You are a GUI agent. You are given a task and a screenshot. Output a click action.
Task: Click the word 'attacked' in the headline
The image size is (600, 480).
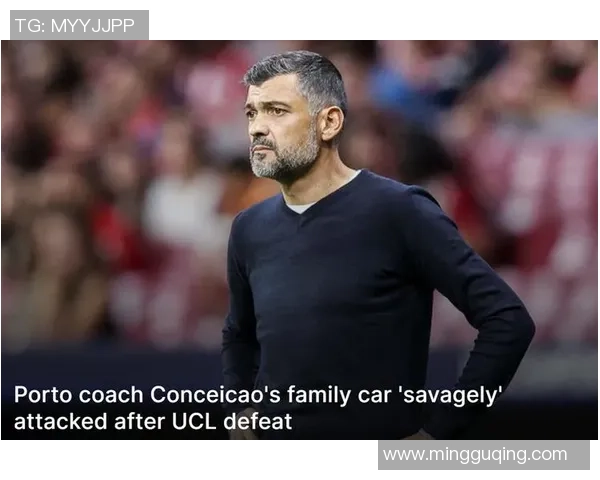[60, 421]
